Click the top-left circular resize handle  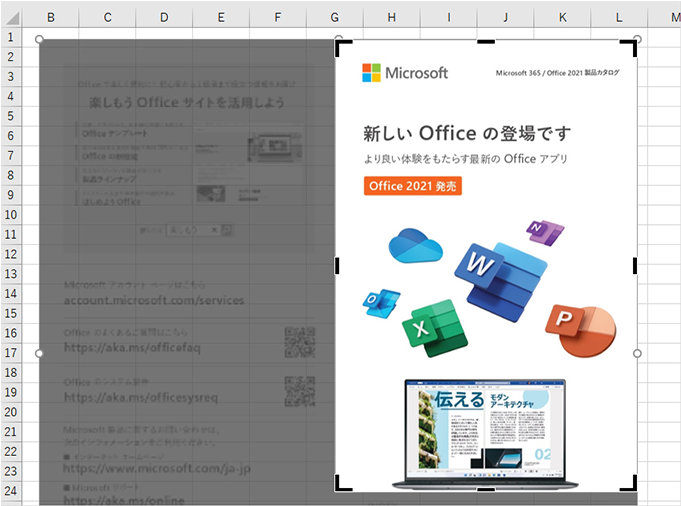click(39, 40)
